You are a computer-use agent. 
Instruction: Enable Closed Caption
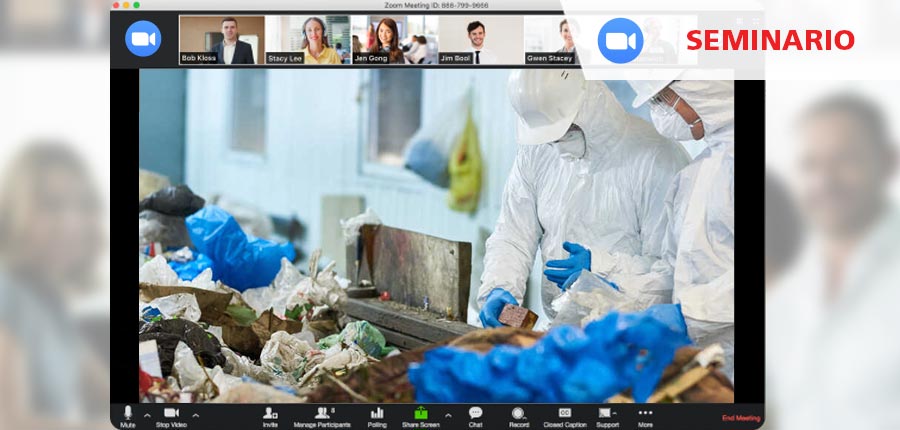pos(565,413)
